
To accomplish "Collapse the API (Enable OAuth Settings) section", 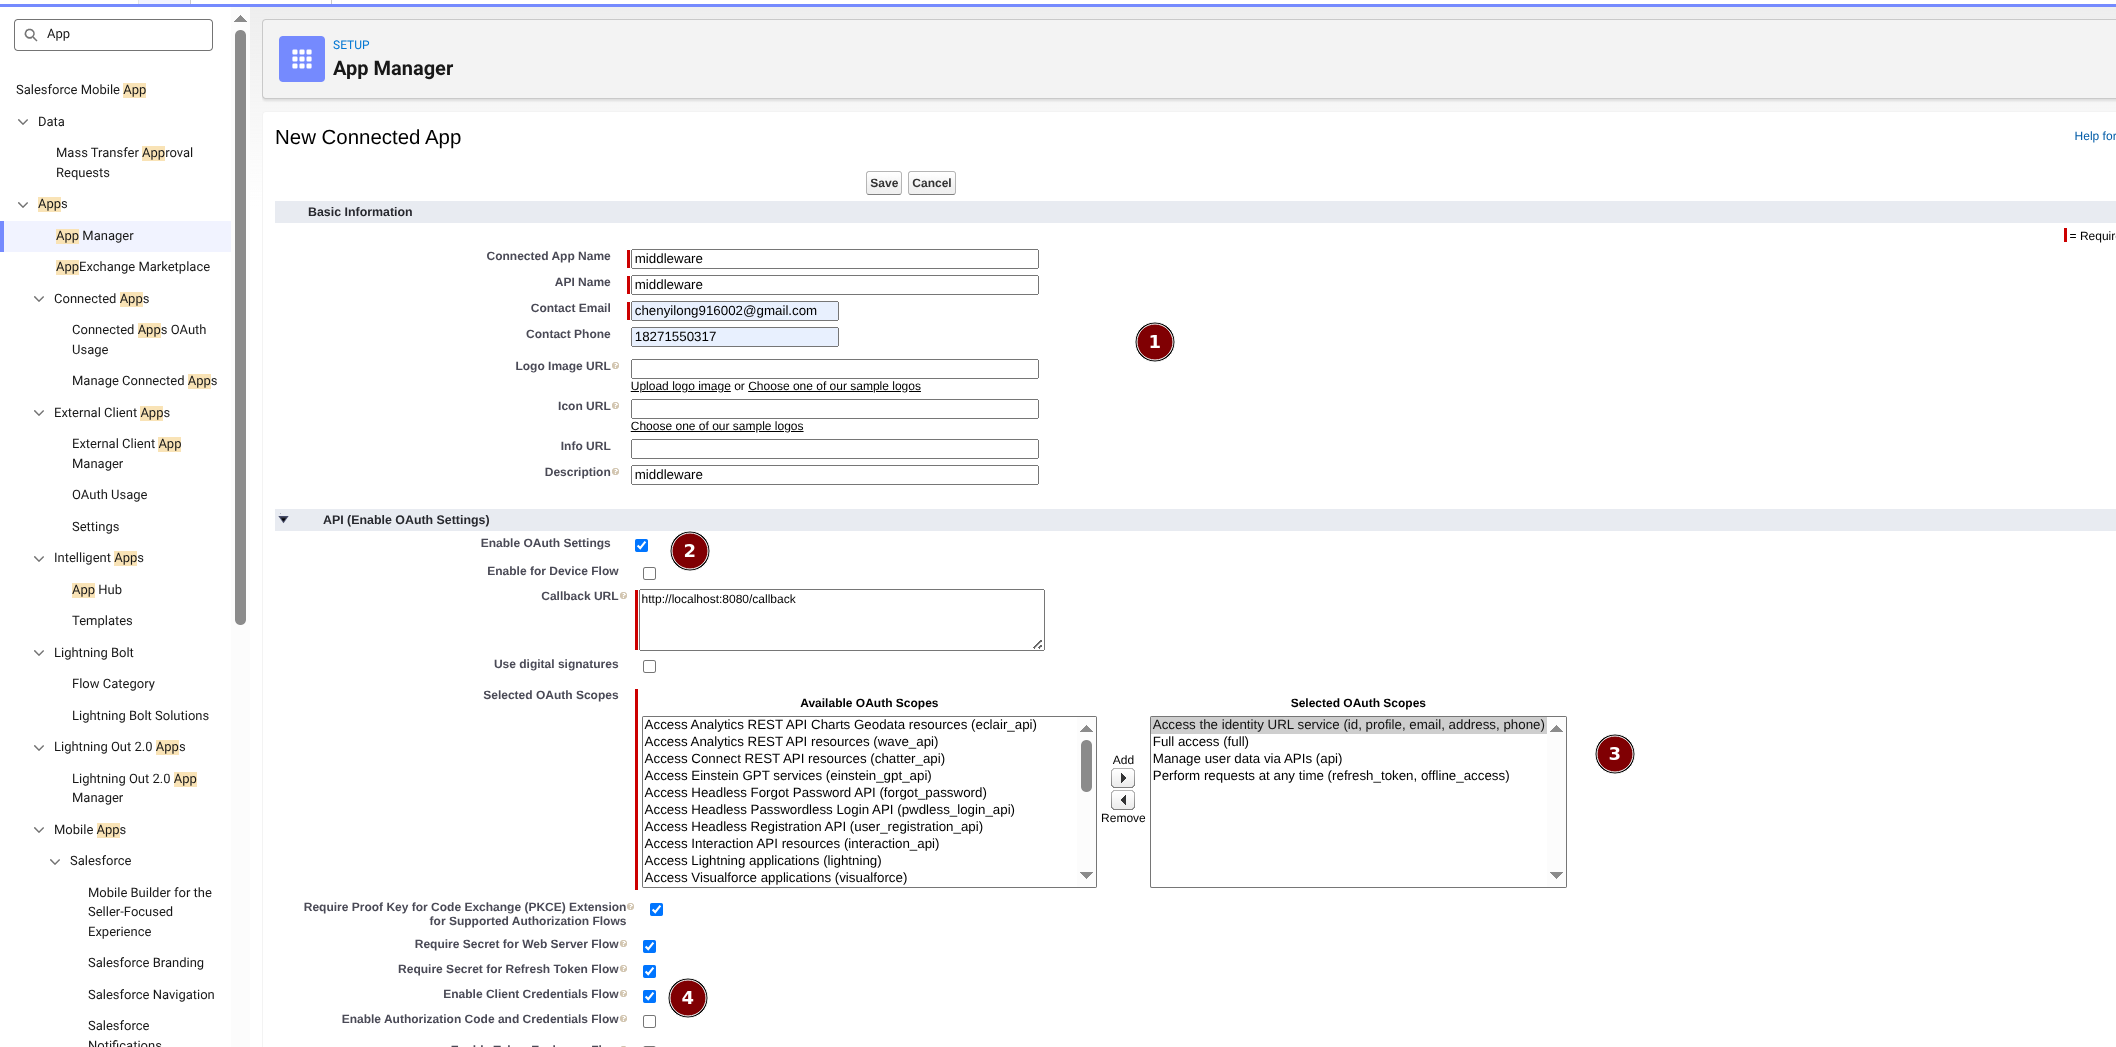I will tap(284, 520).
